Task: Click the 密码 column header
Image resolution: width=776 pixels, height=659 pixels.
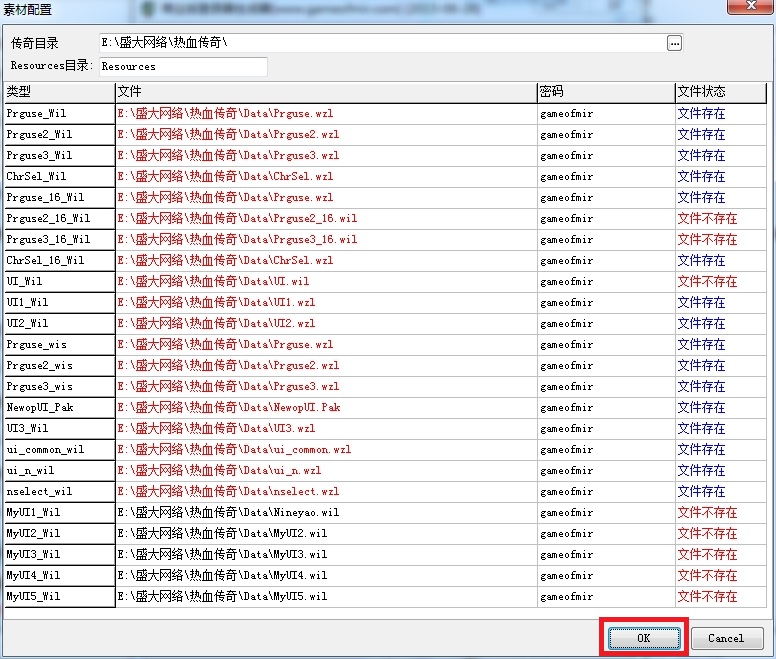Action: (x=605, y=92)
